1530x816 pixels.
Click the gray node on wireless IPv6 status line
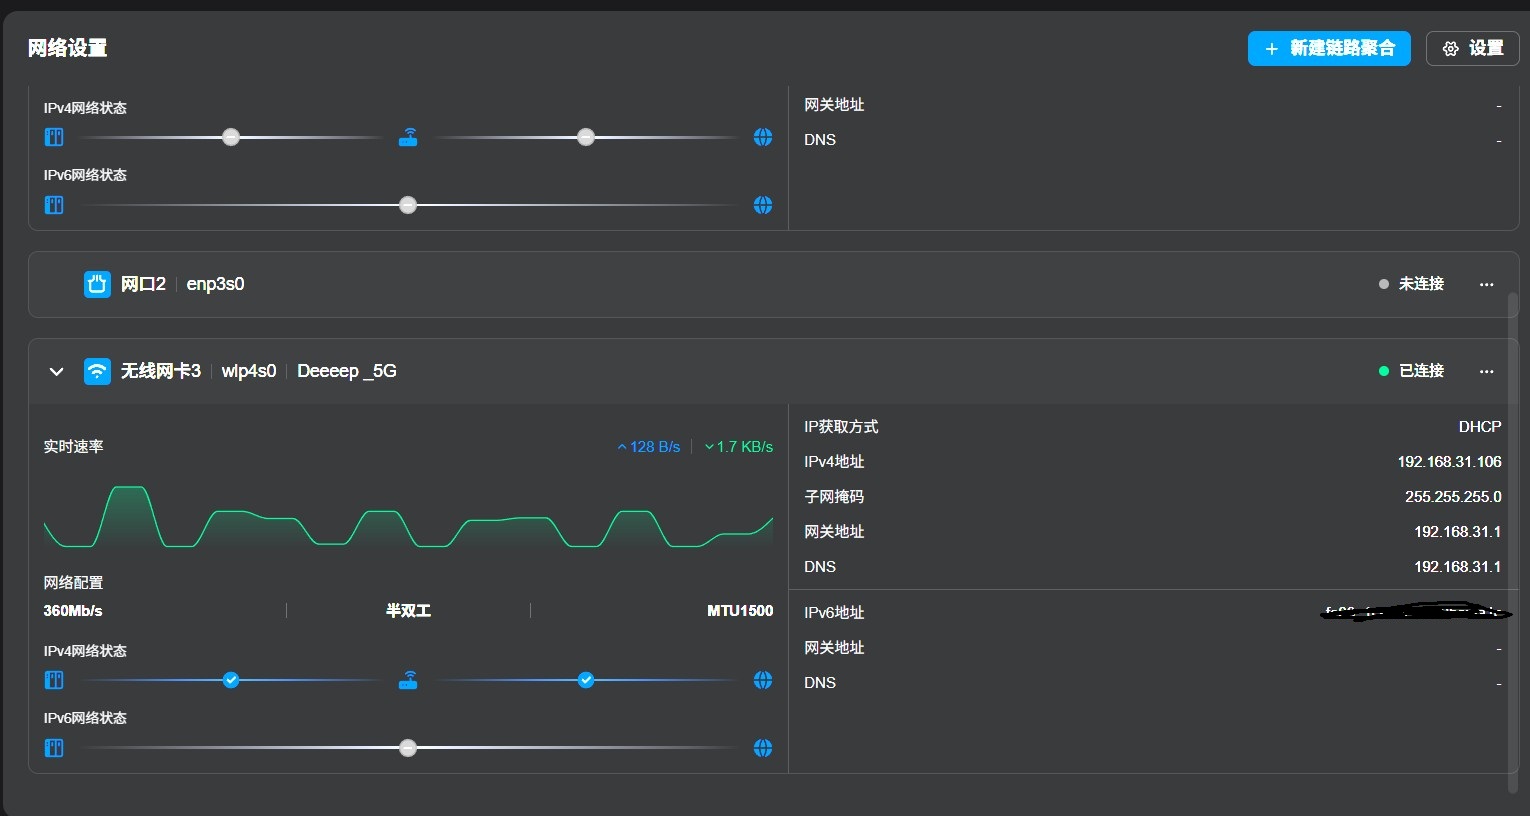[x=408, y=748]
